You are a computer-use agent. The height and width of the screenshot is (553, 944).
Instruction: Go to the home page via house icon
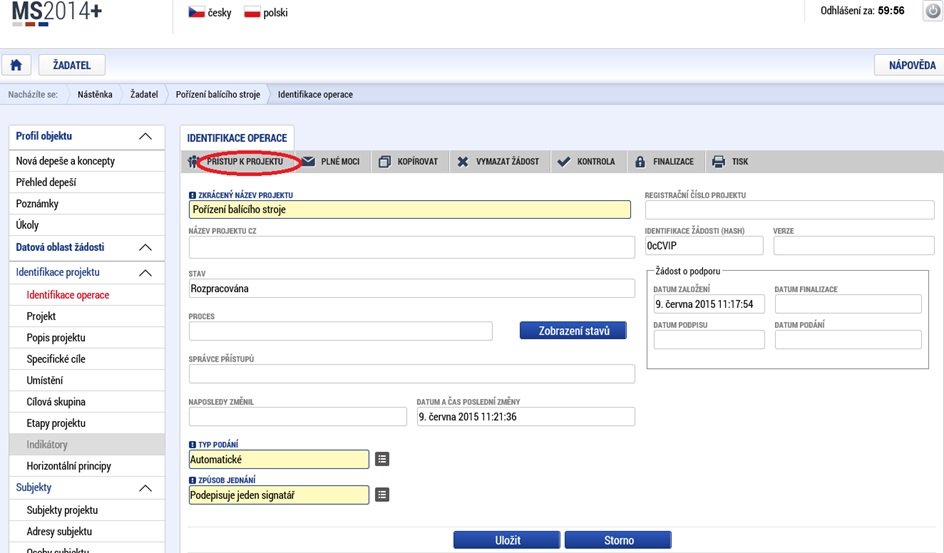point(16,65)
